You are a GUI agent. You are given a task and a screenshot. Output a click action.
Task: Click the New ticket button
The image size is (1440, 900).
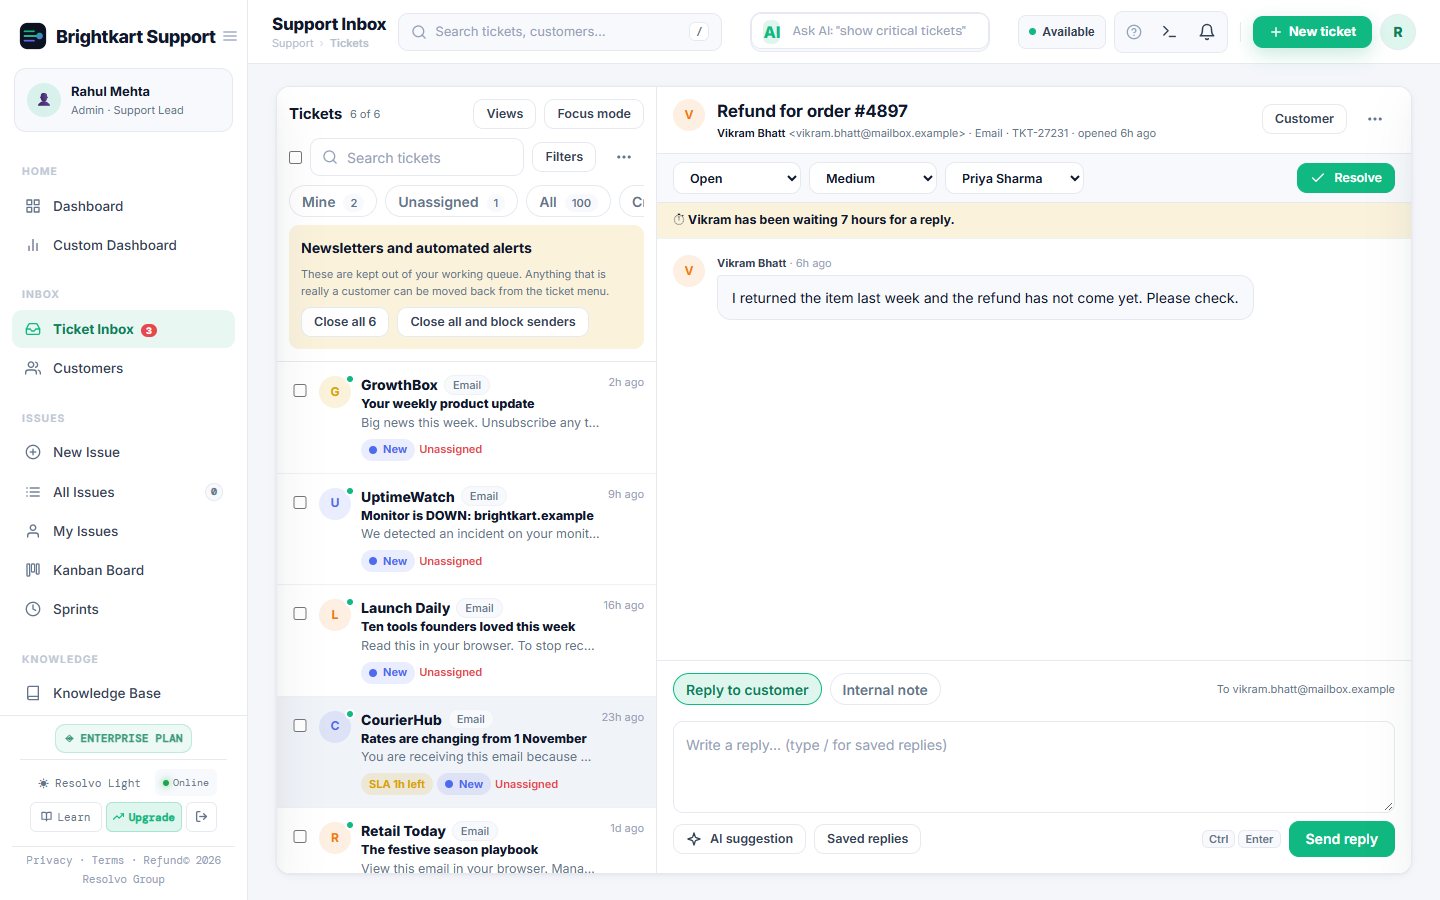(1312, 32)
